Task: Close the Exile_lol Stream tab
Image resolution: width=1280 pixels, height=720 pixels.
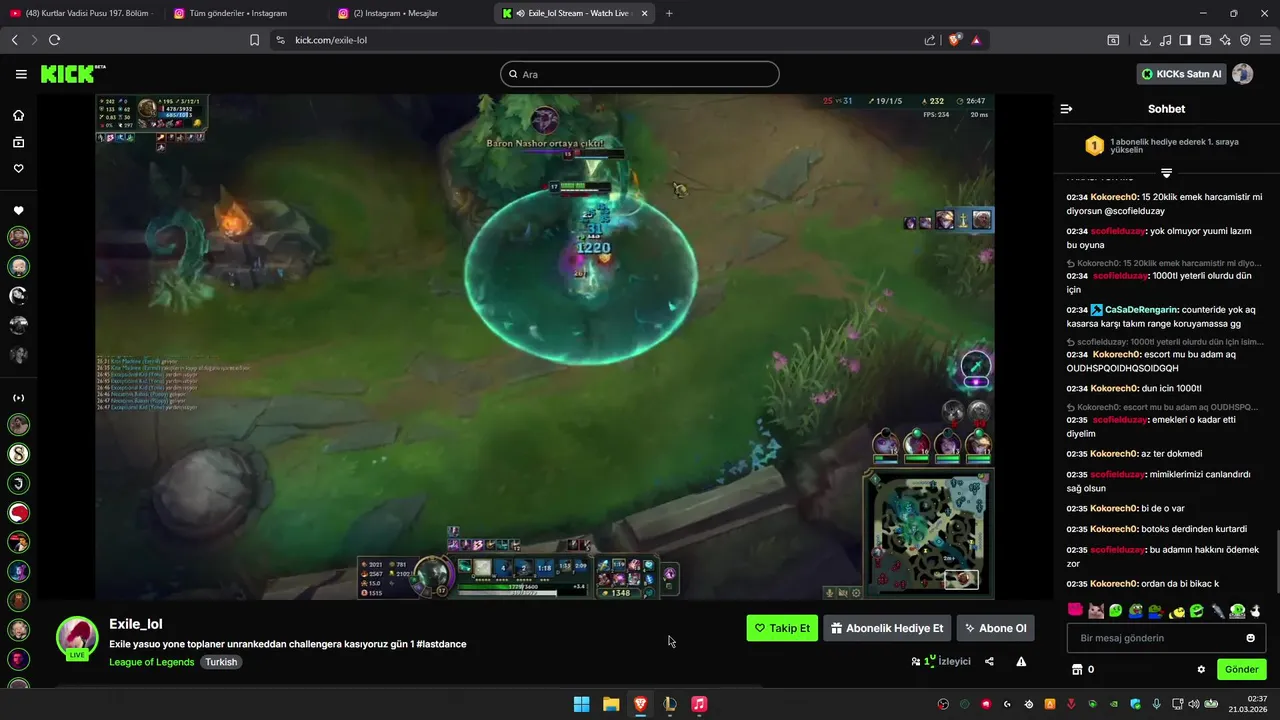Action: click(644, 13)
